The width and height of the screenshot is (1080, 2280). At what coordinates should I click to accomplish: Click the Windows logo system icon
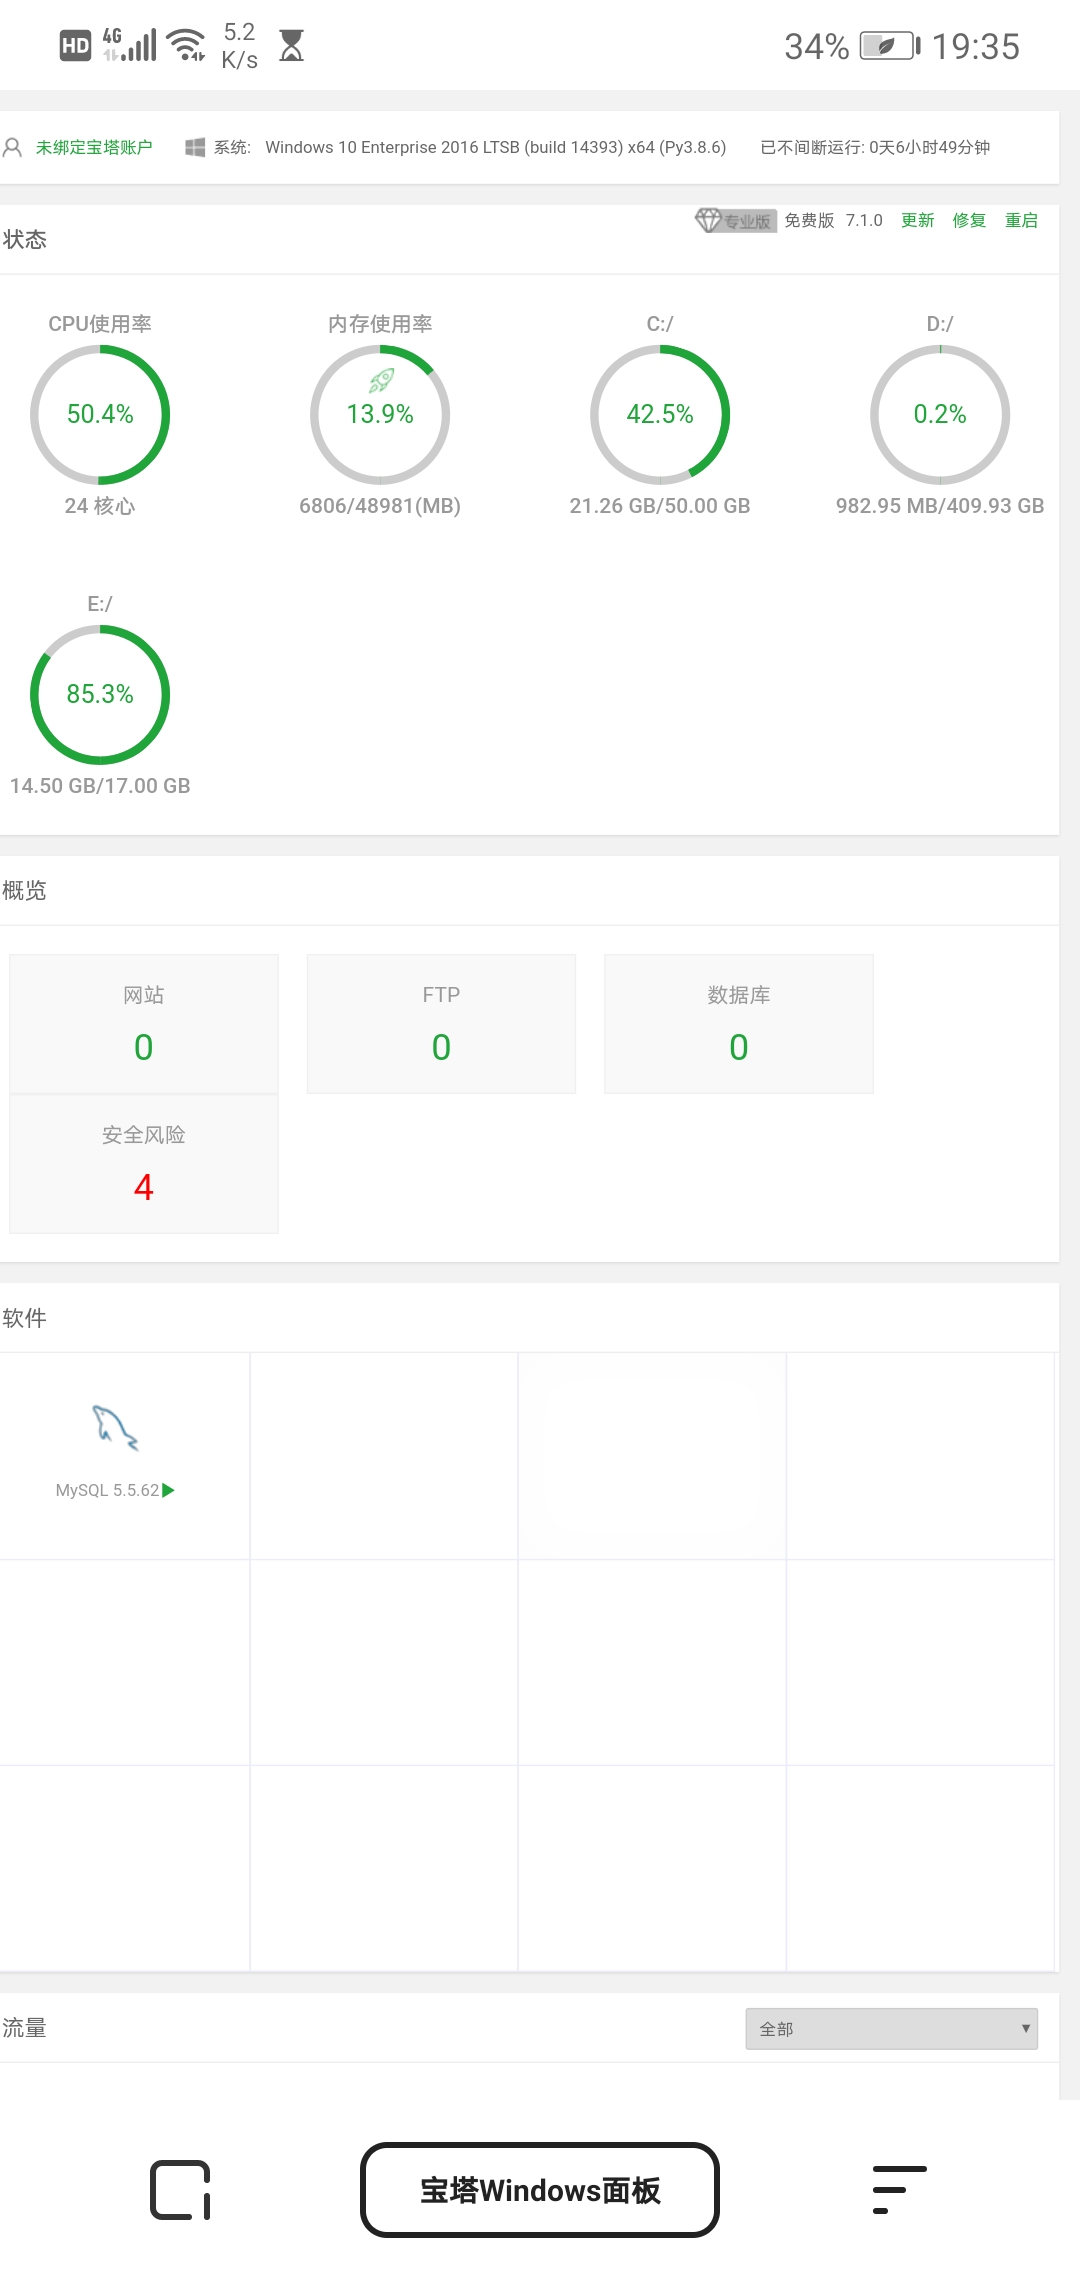[195, 148]
